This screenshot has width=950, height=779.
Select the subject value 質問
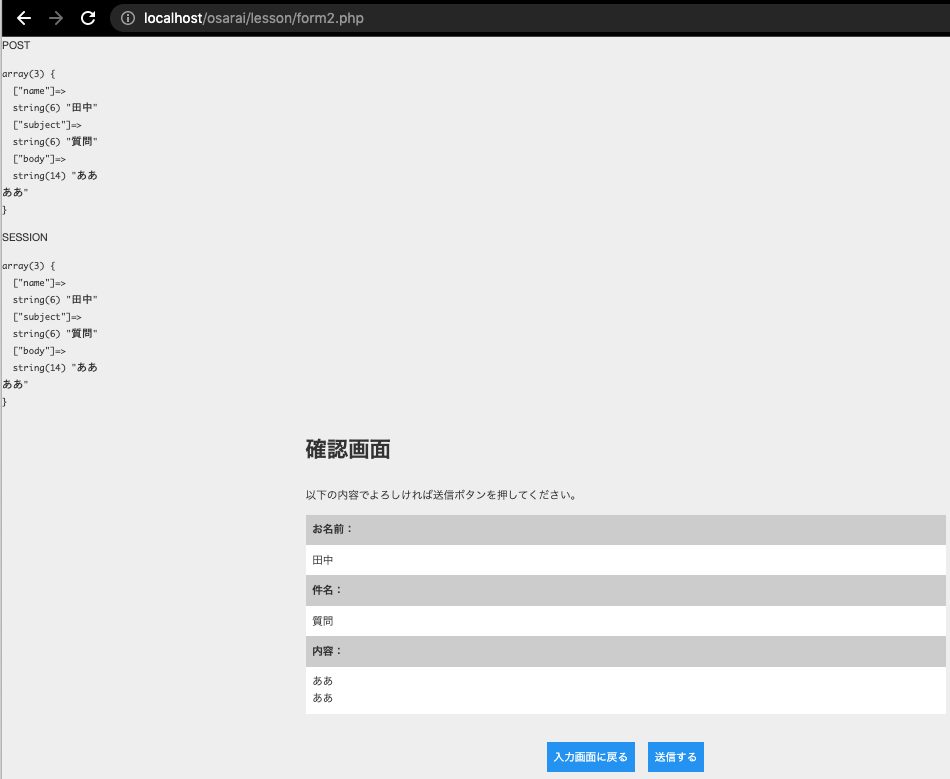(x=322, y=620)
